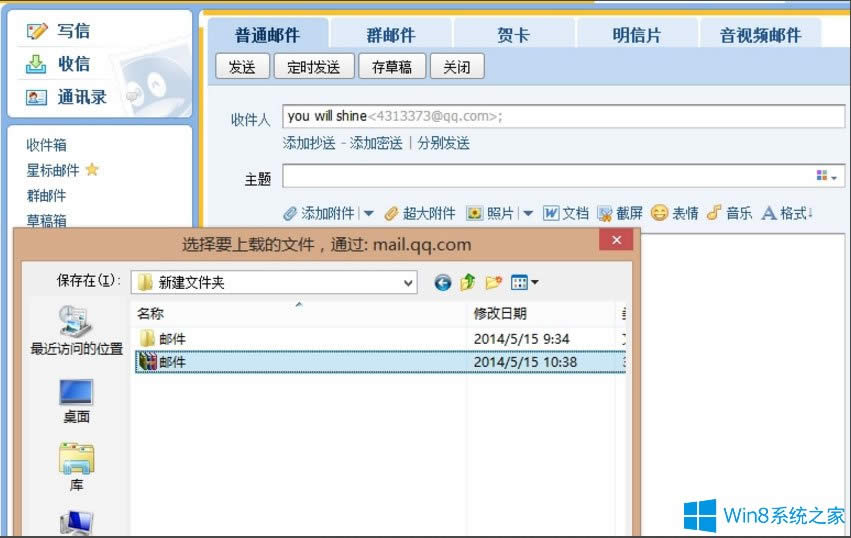Click the 音乐 music note icon
851x538 pixels.
[x=714, y=213]
